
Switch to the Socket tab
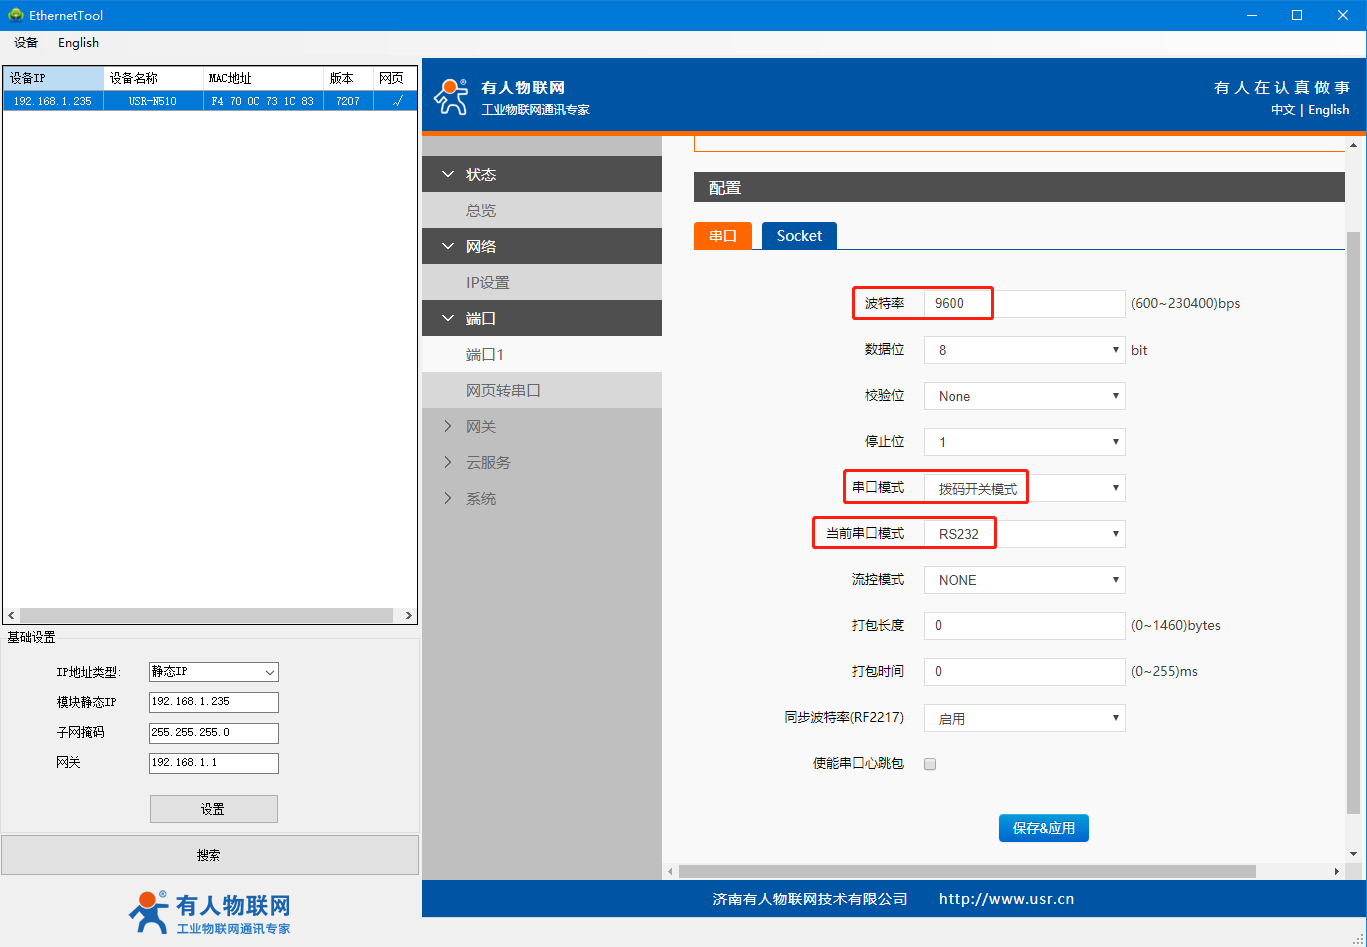(799, 236)
